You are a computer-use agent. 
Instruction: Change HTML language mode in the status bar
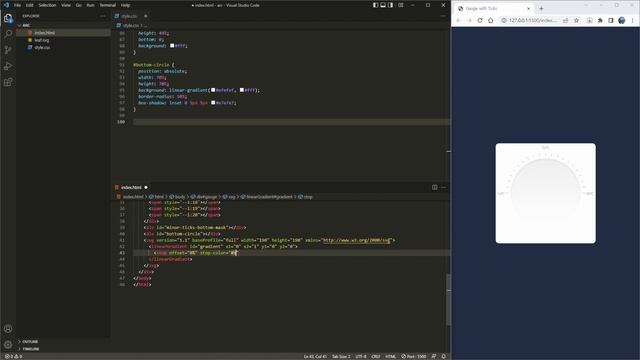click(391, 356)
